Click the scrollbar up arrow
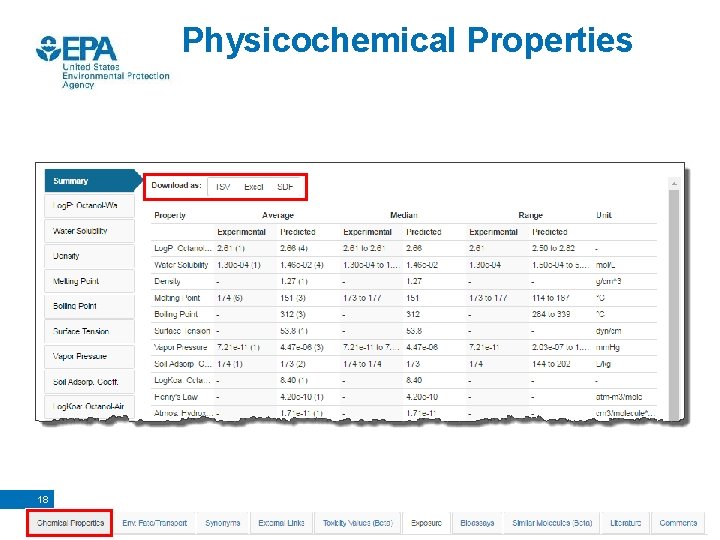Screen dimensions: 720x540 pyautogui.click(x=674, y=183)
